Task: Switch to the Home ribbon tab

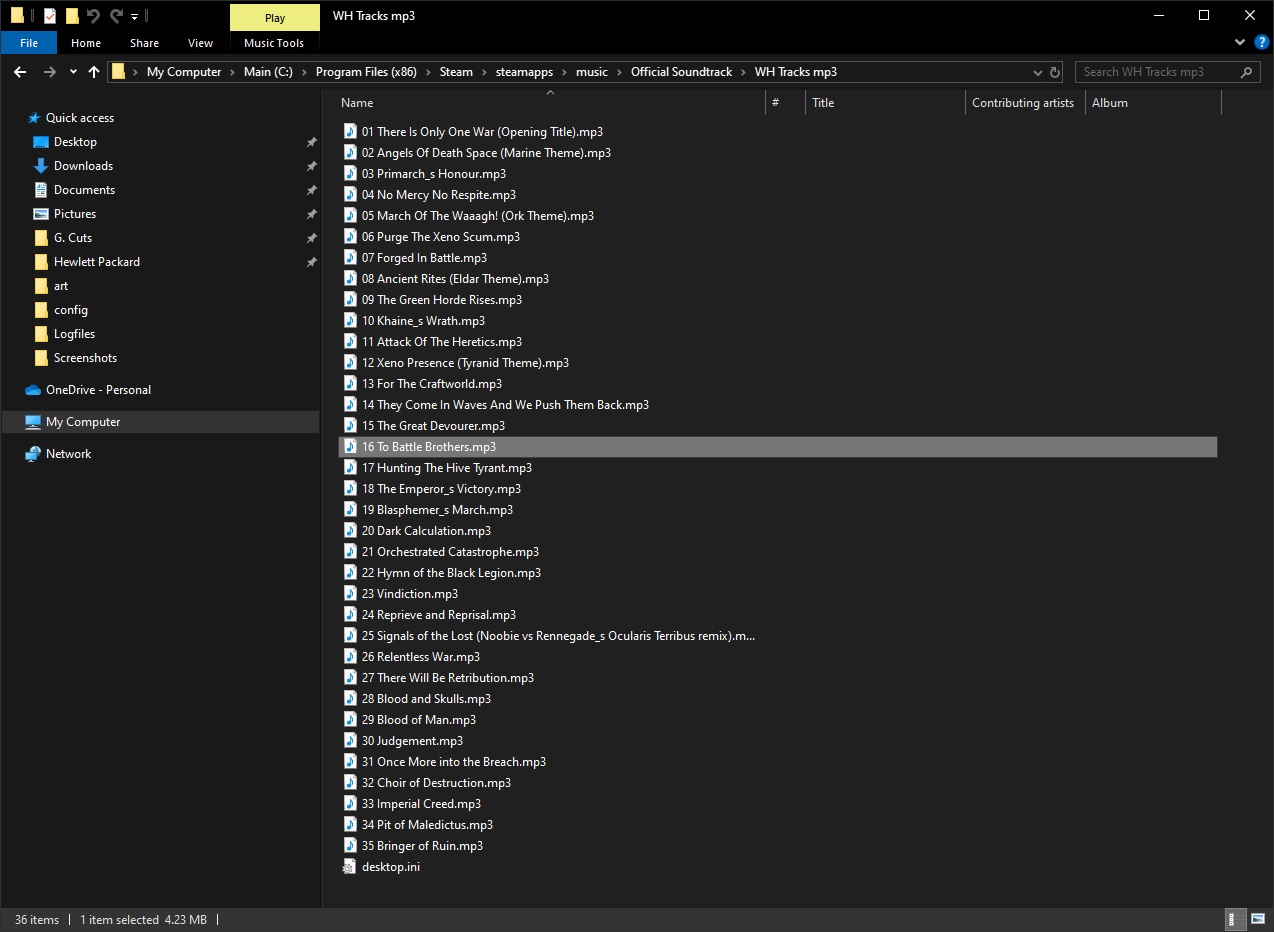Action: point(86,43)
